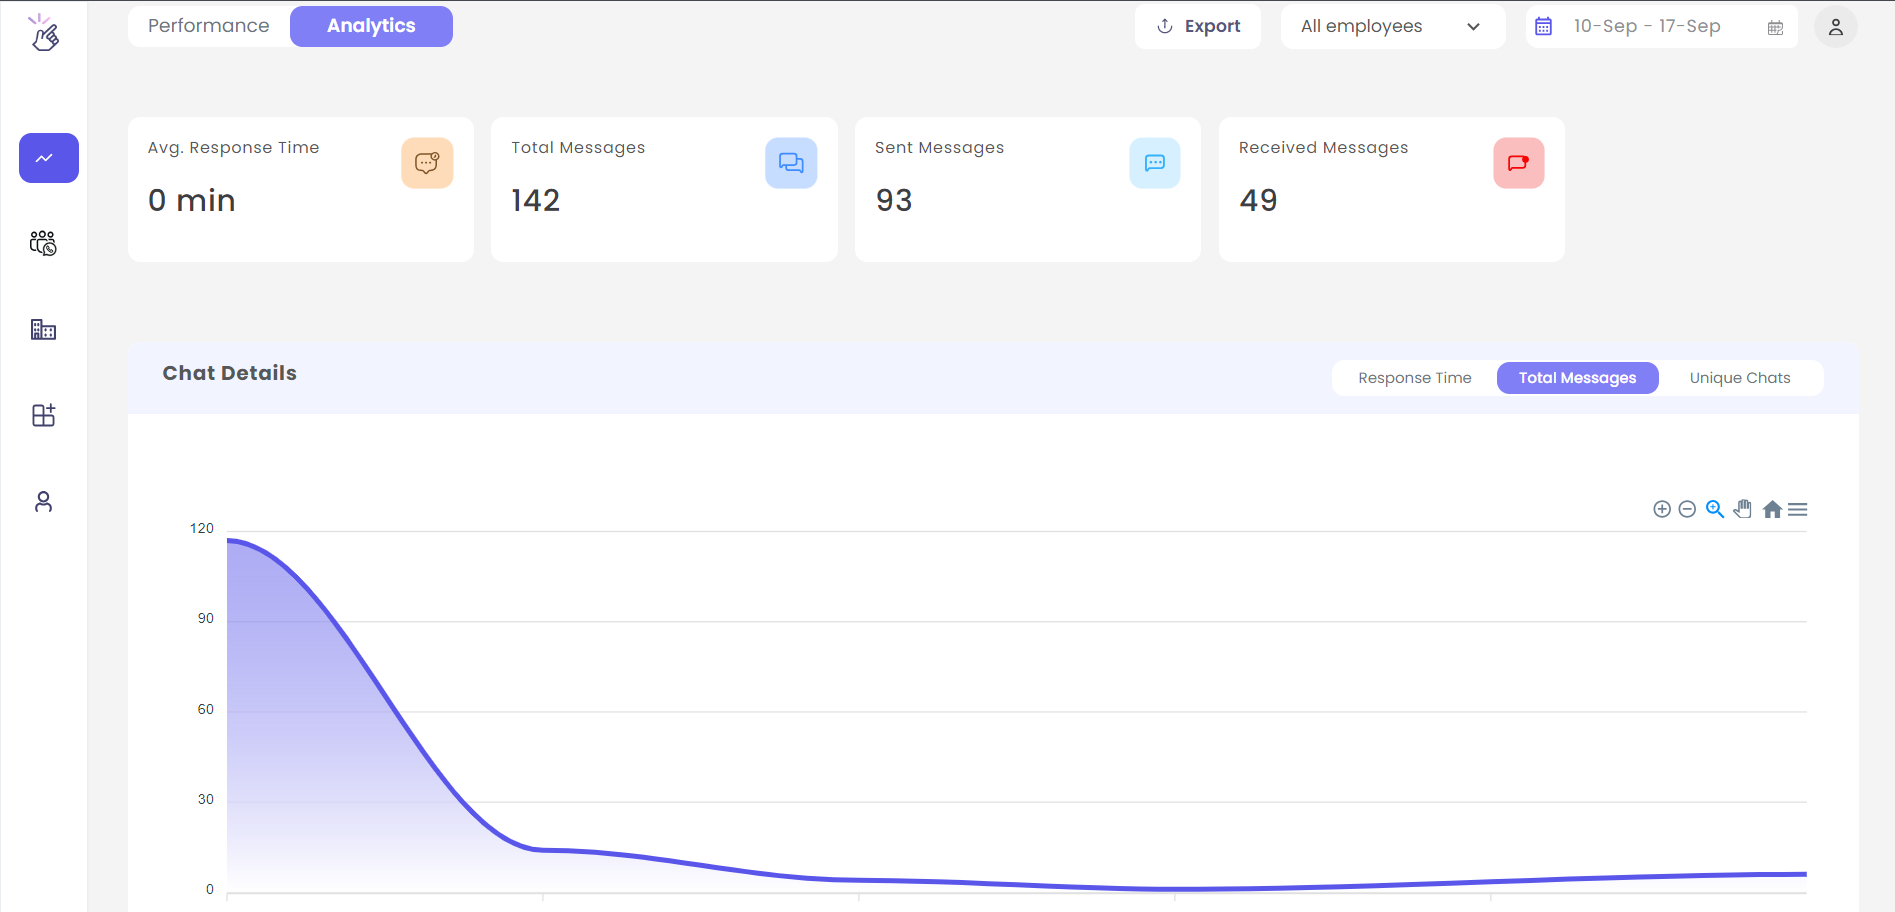
Task: Click the Sent Messages value 93
Action: (894, 200)
